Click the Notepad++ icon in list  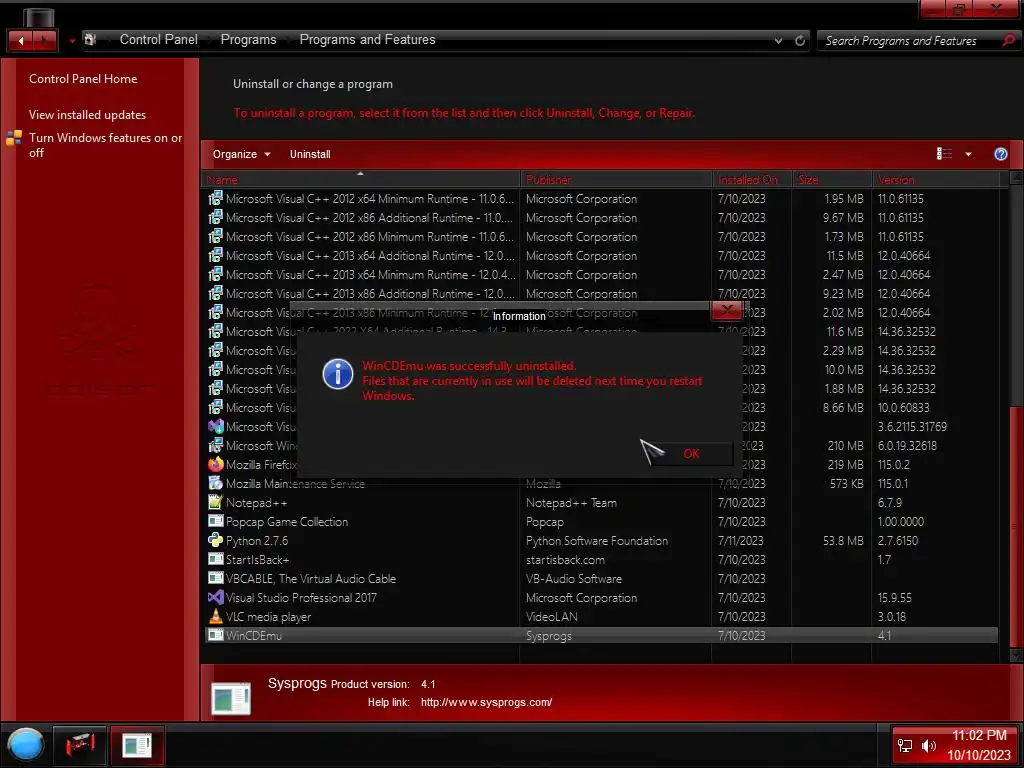(x=216, y=502)
